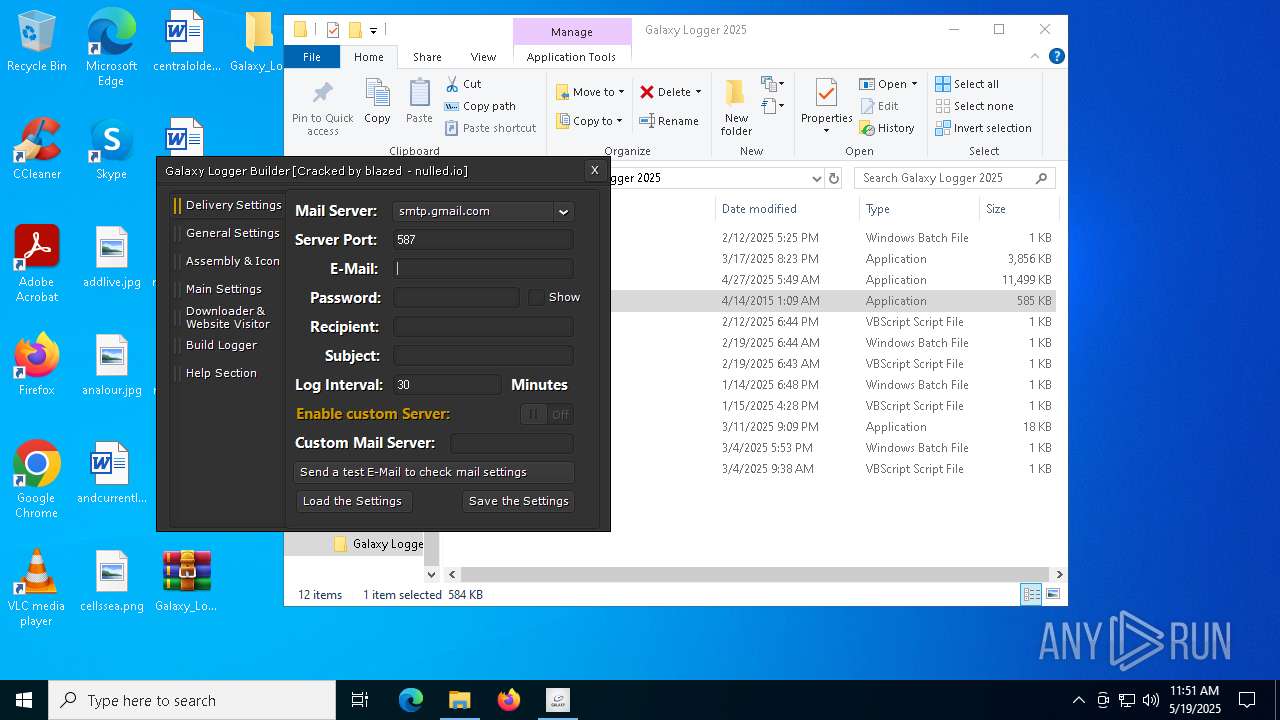This screenshot has width=1280, height=720.
Task: Open the Application Tools tab
Action: [571, 57]
